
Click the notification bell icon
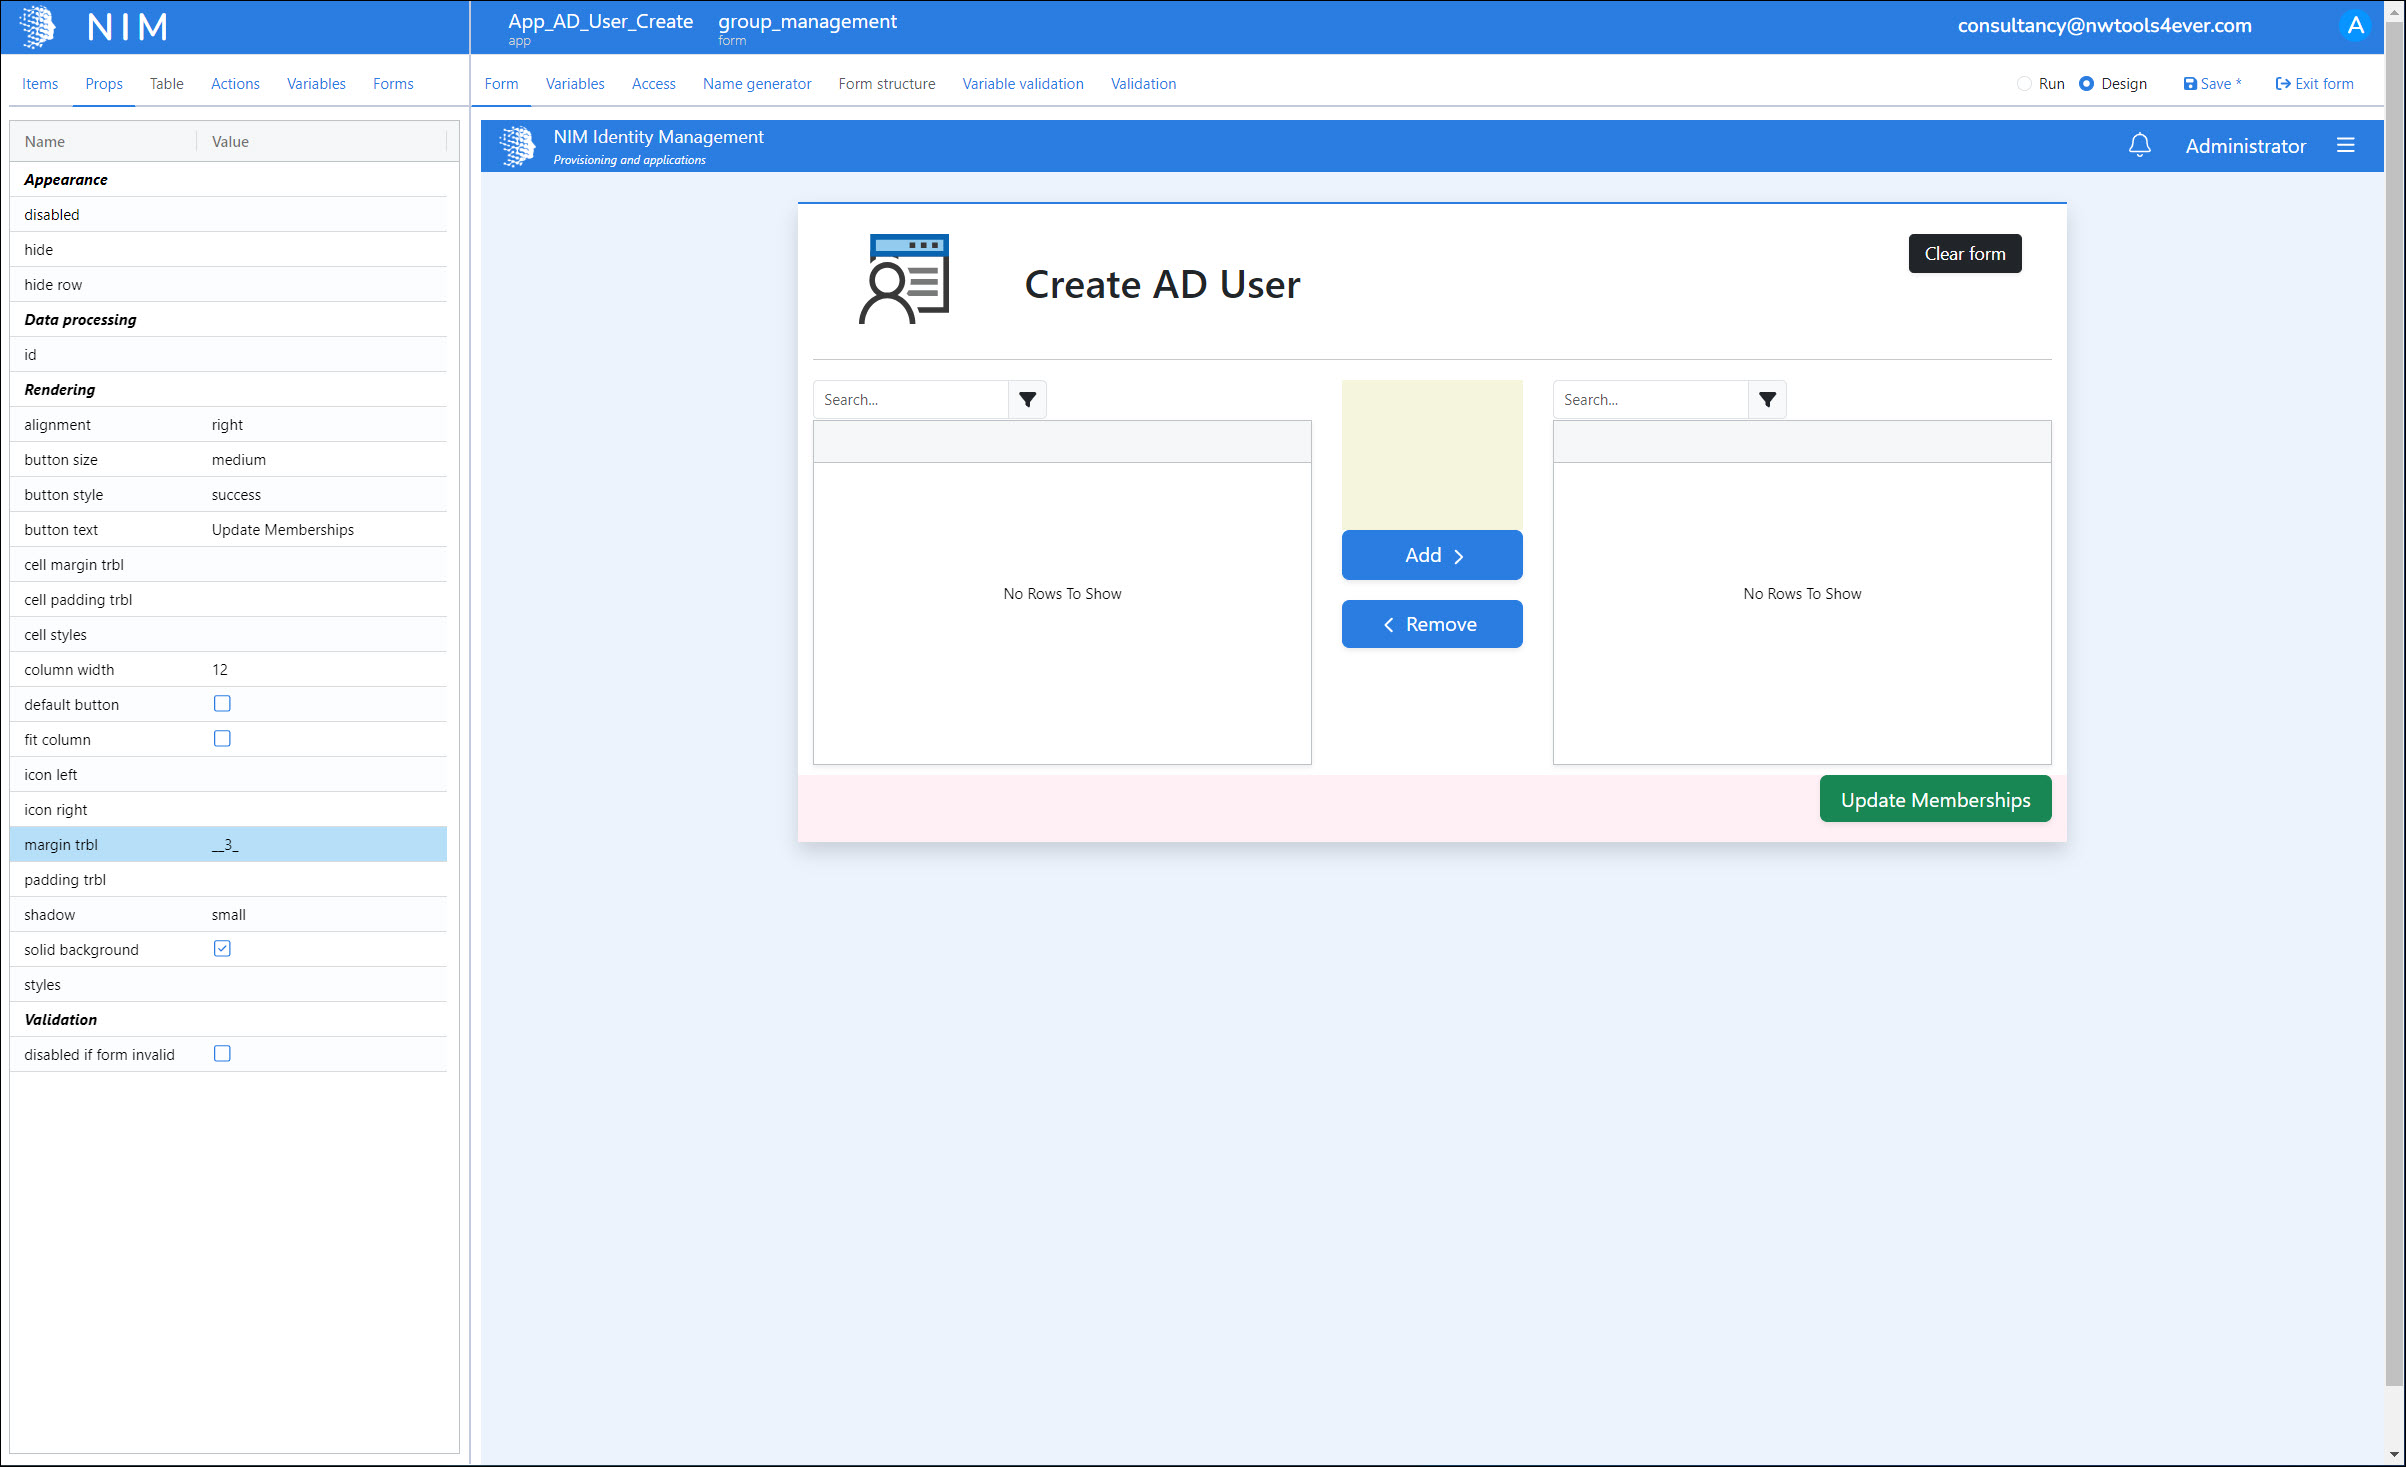point(2139,146)
